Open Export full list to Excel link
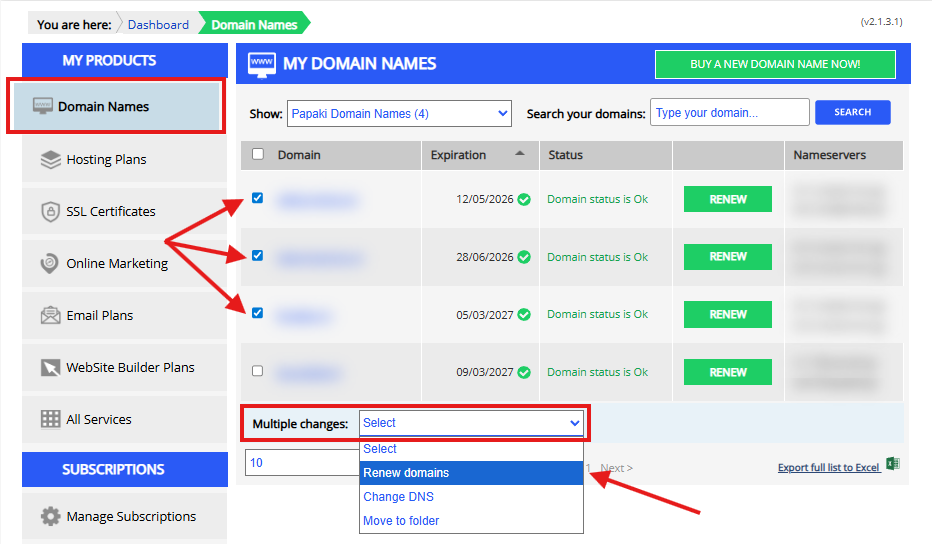The width and height of the screenshot is (932, 544). [x=828, y=468]
